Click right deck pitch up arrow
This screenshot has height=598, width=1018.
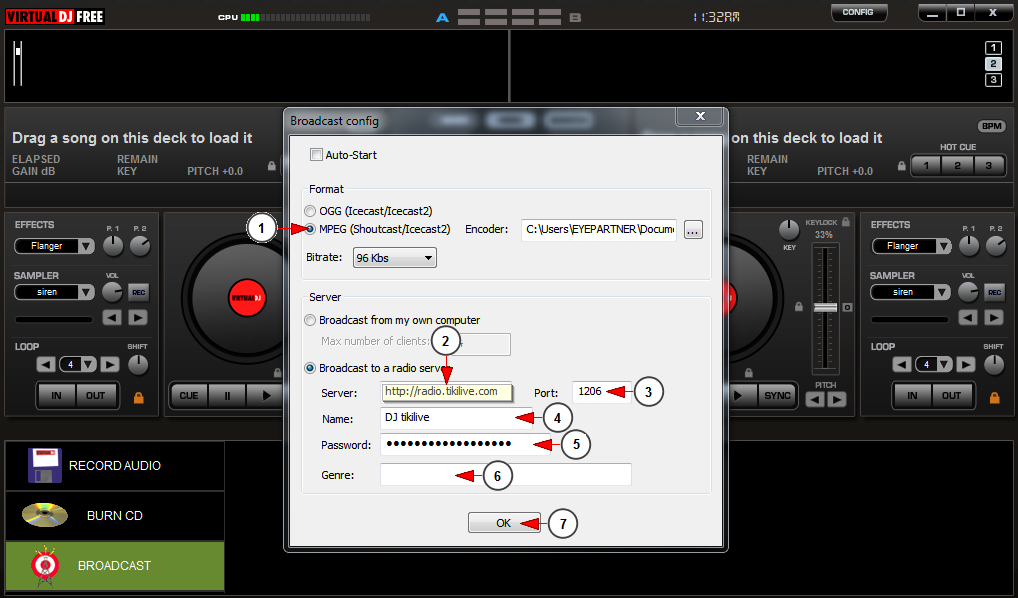pos(837,400)
